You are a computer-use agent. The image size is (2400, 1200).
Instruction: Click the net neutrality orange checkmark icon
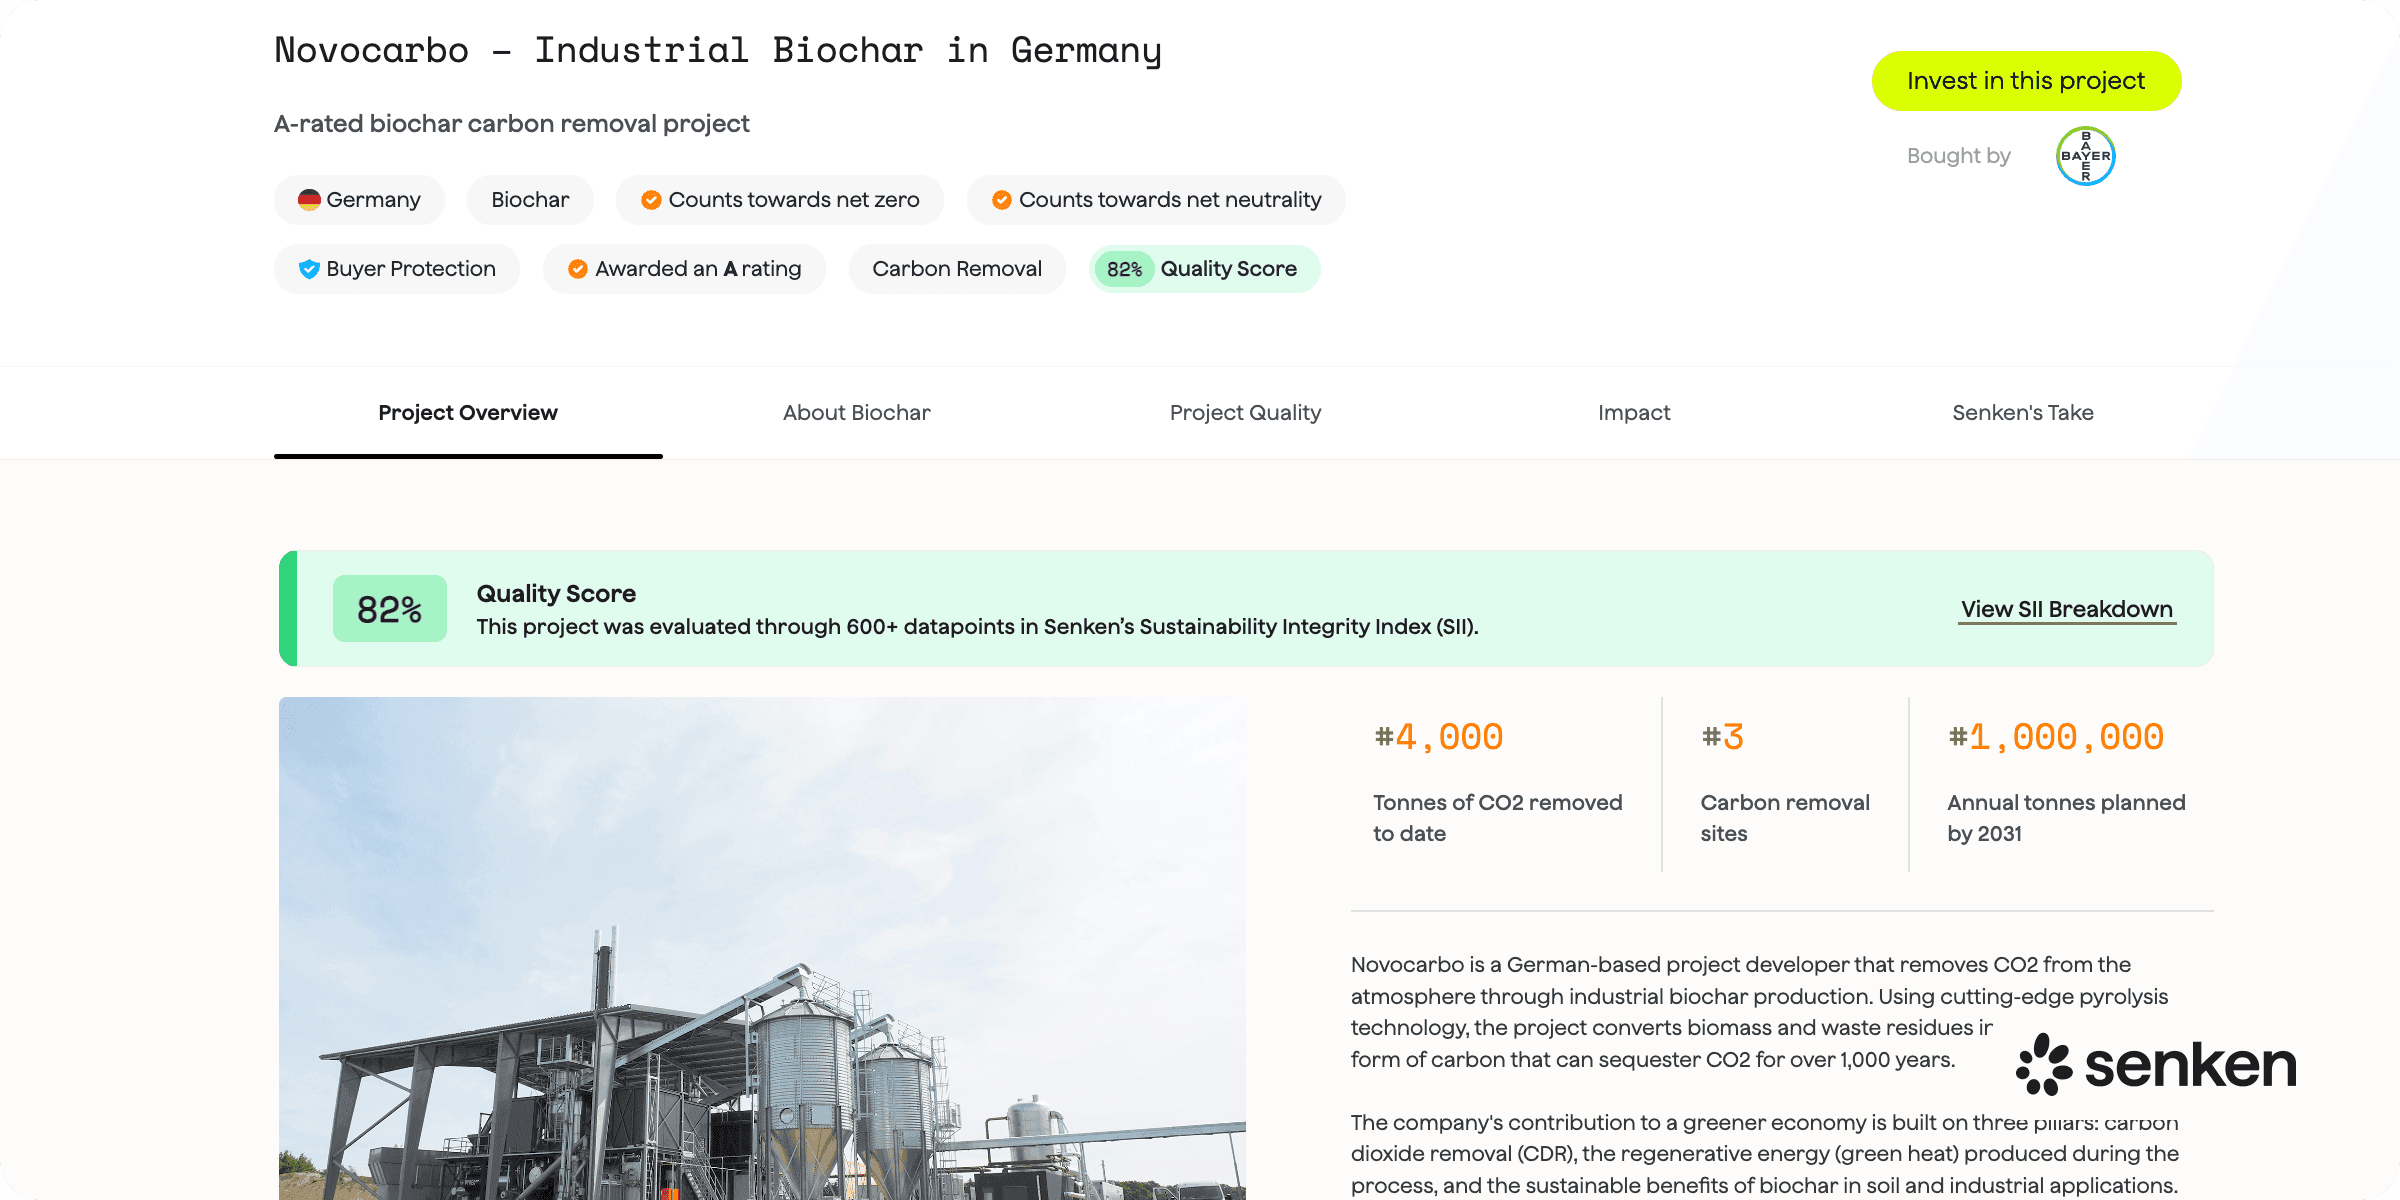[x=1001, y=200]
